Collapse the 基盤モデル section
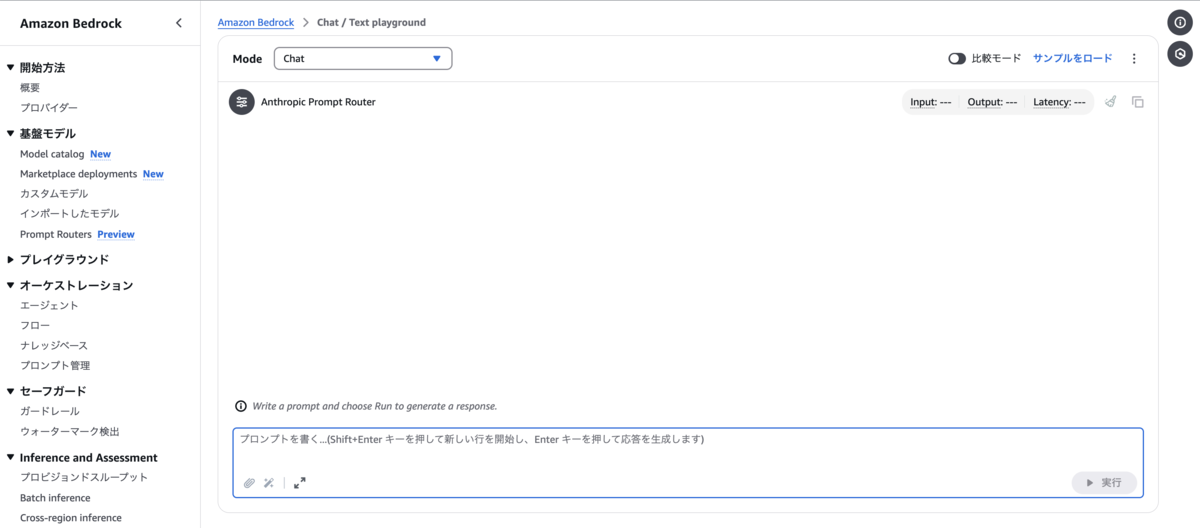The width and height of the screenshot is (1200, 528). click(x=11, y=134)
